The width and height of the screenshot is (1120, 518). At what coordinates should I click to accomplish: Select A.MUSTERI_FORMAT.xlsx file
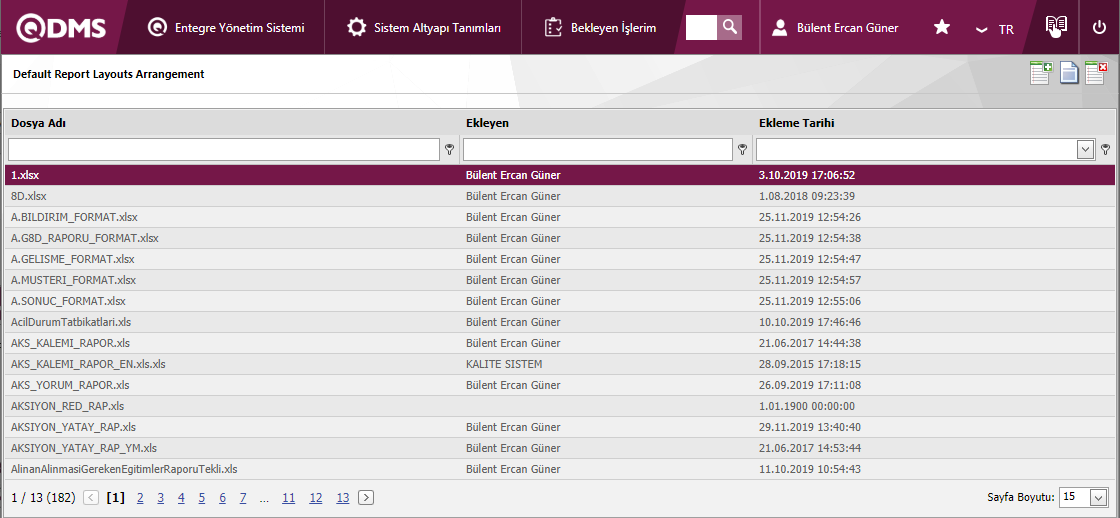pos(74,280)
